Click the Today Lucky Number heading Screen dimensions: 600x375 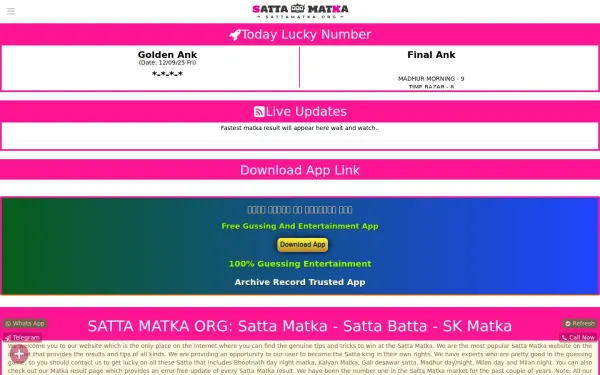306,34
